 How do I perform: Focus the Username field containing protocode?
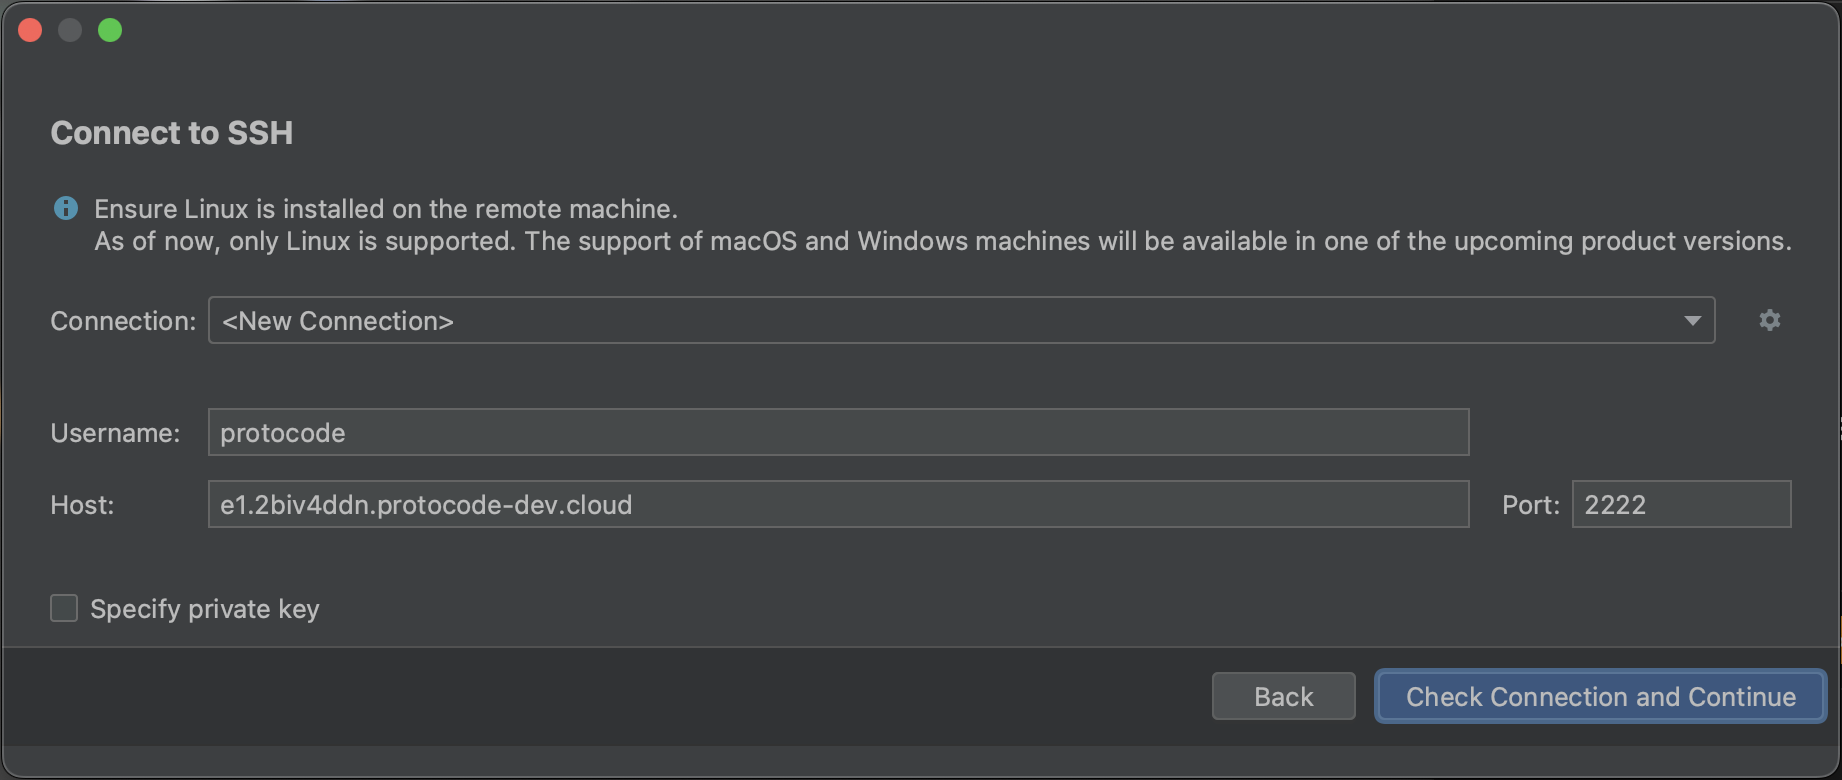coord(838,432)
